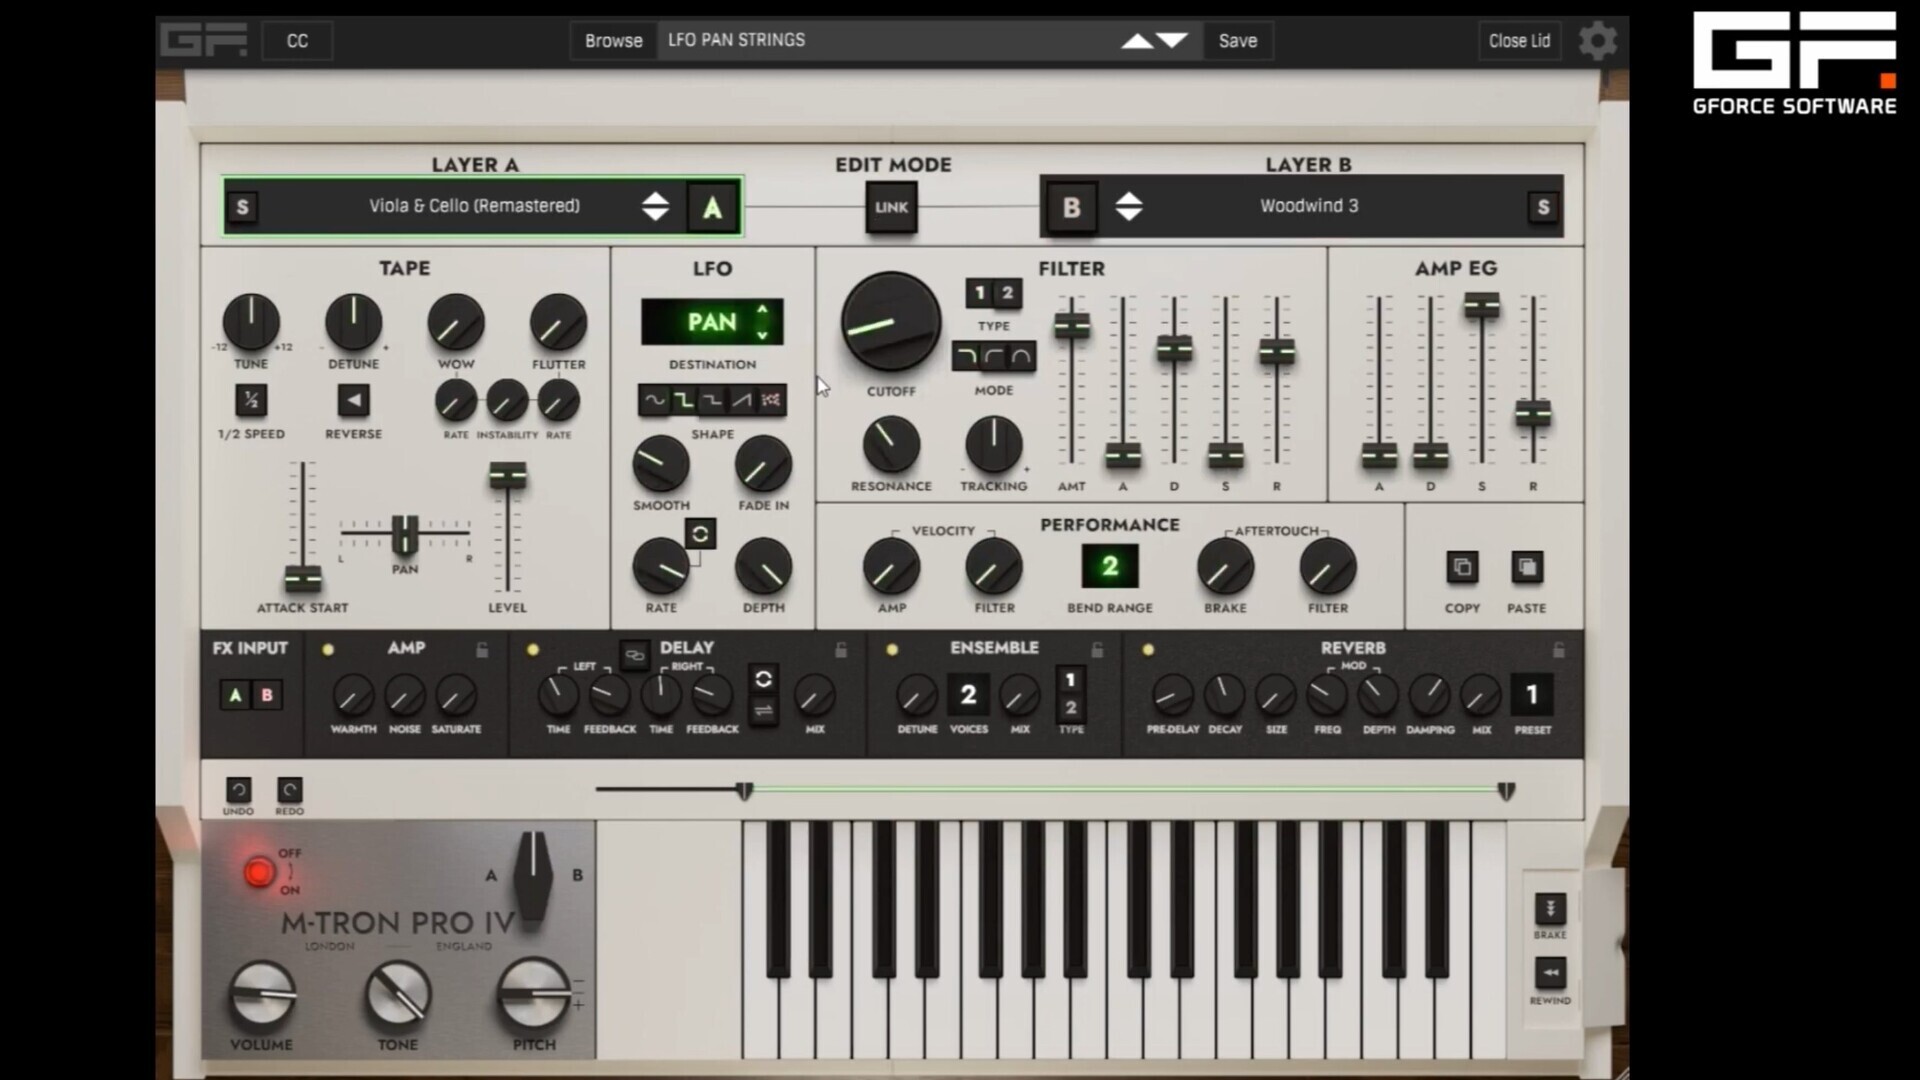The height and width of the screenshot is (1080, 1920).
Task: Click the Undo icon
Action: 238,790
